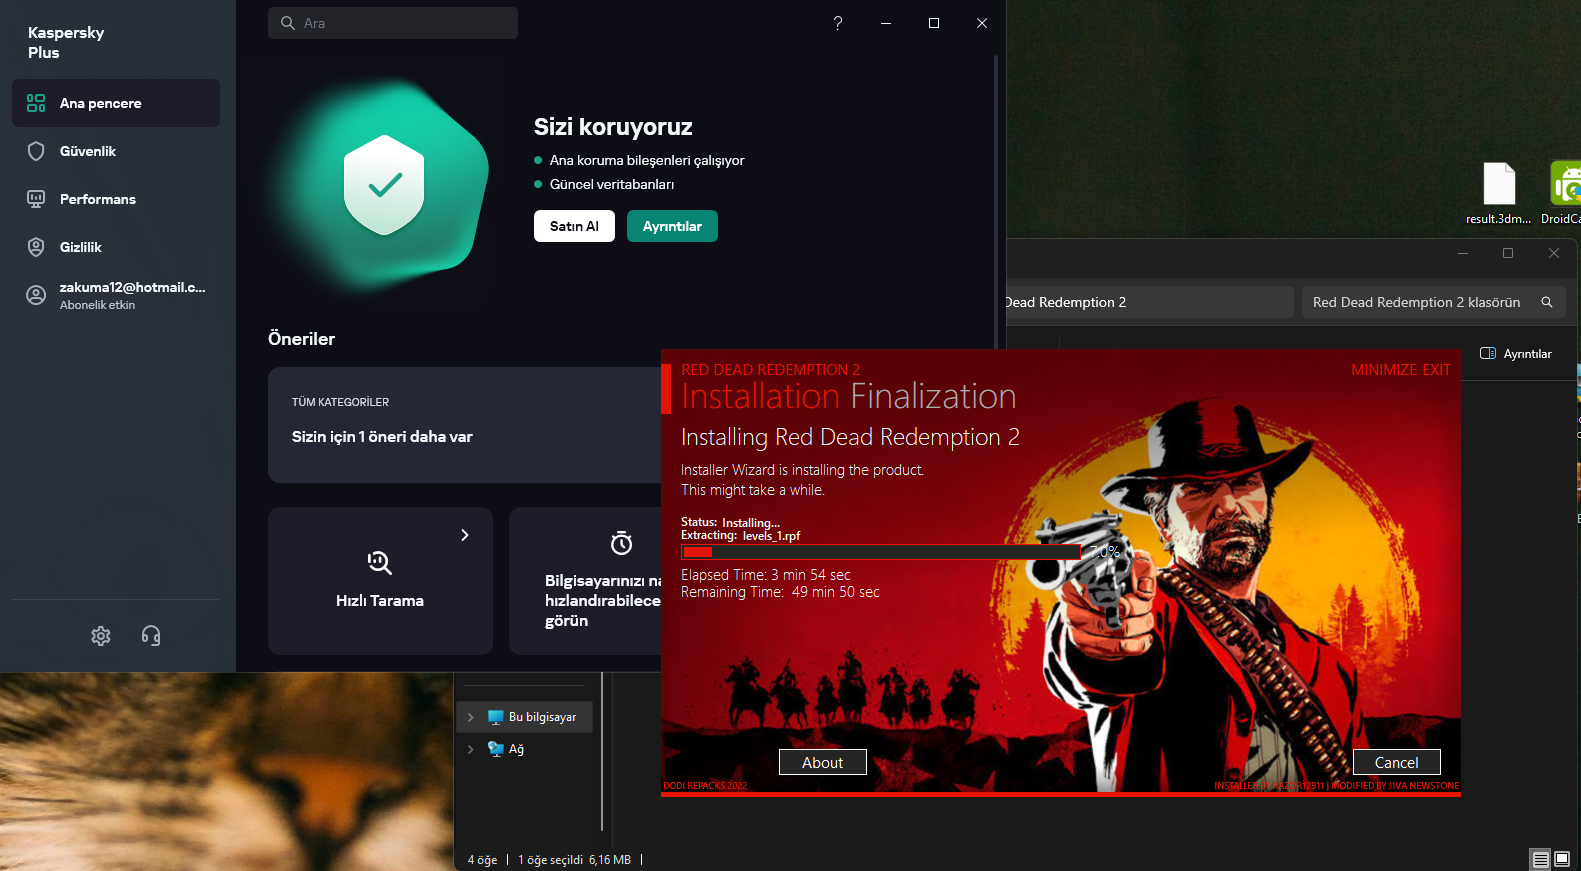Click the Kaspersky support headset icon
Image resolution: width=1581 pixels, height=871 pixels.
151,636
